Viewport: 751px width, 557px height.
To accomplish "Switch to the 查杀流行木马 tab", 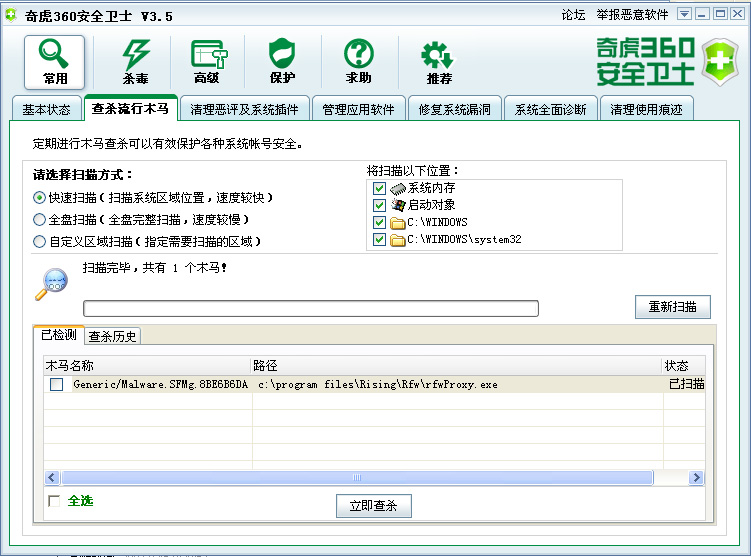I will 130,108.
